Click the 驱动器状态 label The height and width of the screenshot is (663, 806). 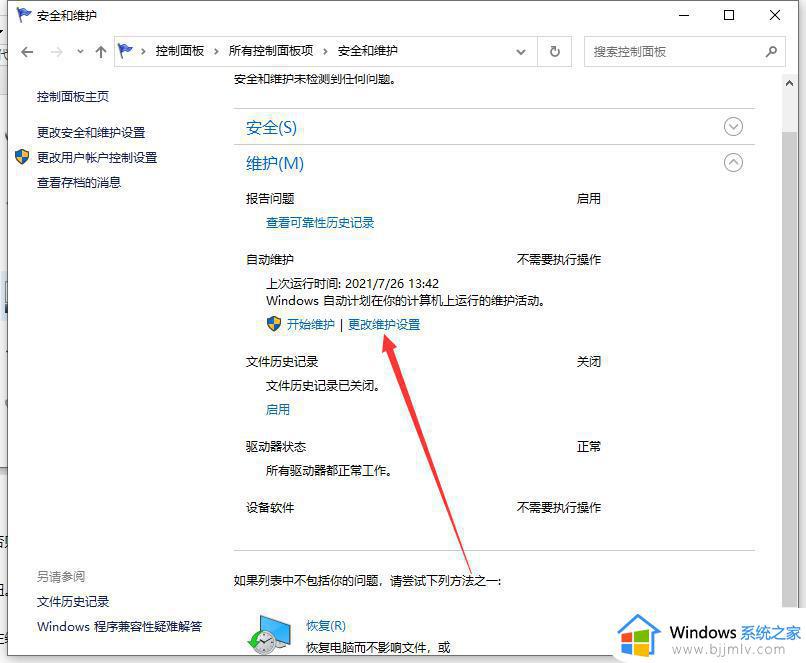276,447
